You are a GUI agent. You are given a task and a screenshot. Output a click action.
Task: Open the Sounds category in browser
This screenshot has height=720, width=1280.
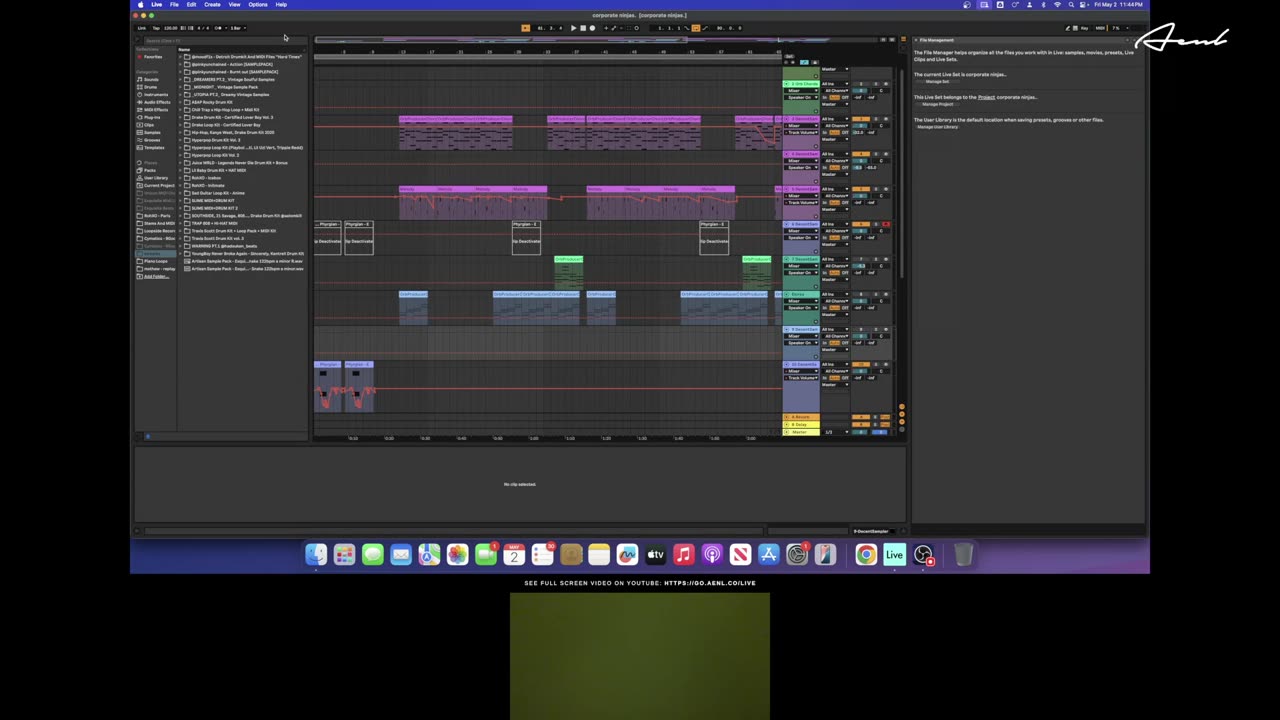click(x=150, y=79)
